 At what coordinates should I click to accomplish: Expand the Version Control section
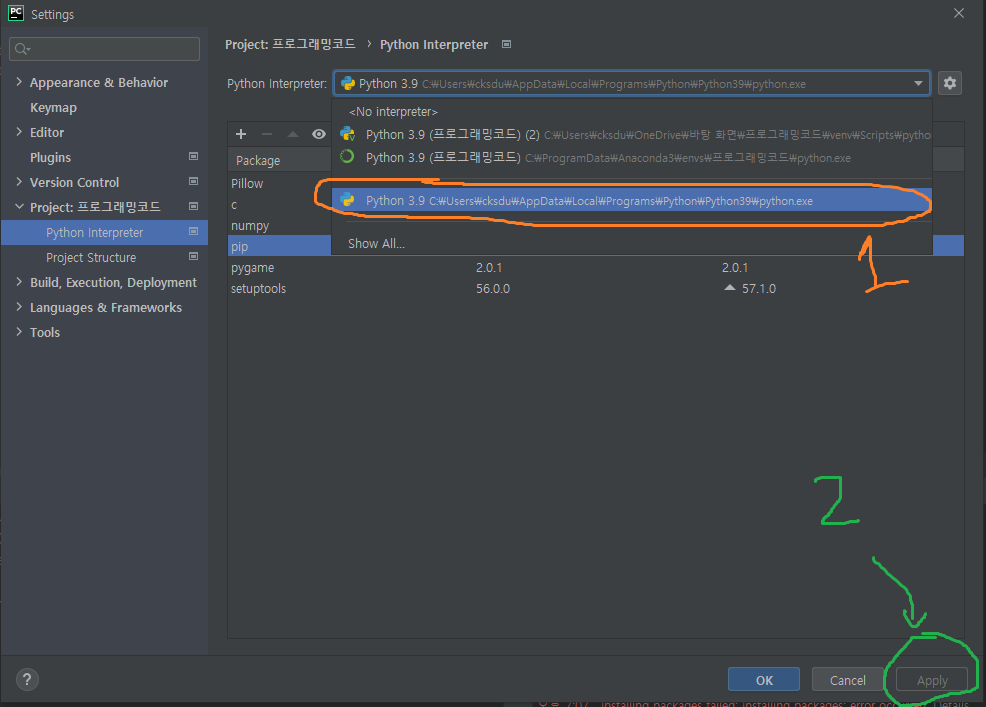19,182
